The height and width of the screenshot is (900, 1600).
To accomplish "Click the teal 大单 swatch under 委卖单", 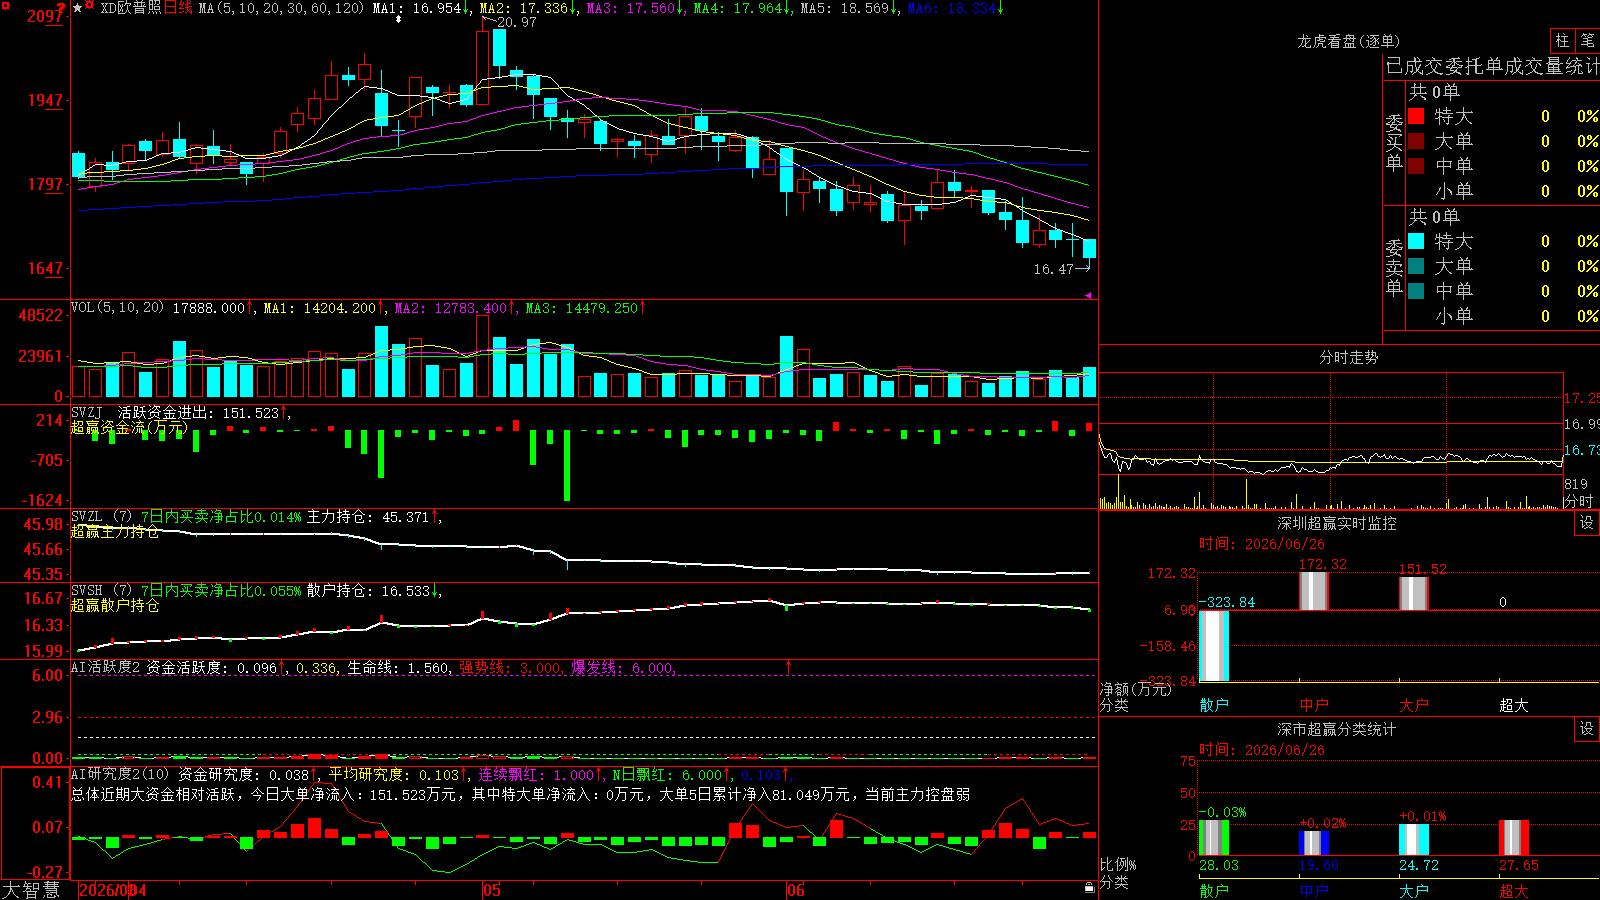I will (1416, 266).
